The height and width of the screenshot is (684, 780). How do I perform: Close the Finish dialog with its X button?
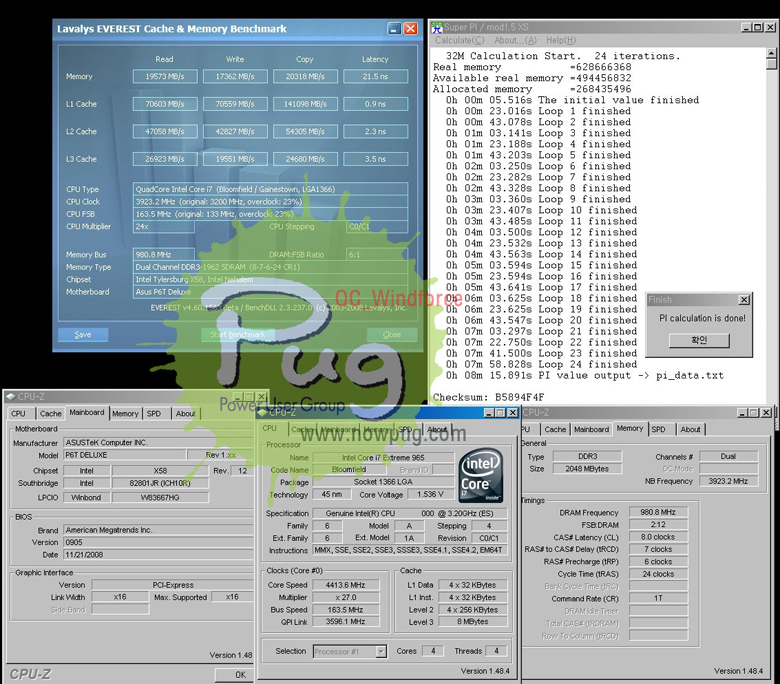[744, 299]
